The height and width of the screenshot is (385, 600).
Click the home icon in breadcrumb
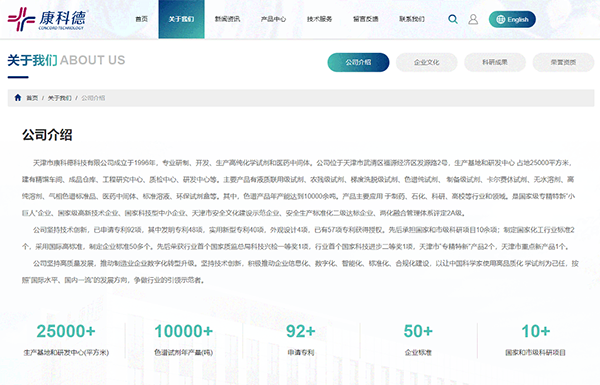[x=18, y=98]
